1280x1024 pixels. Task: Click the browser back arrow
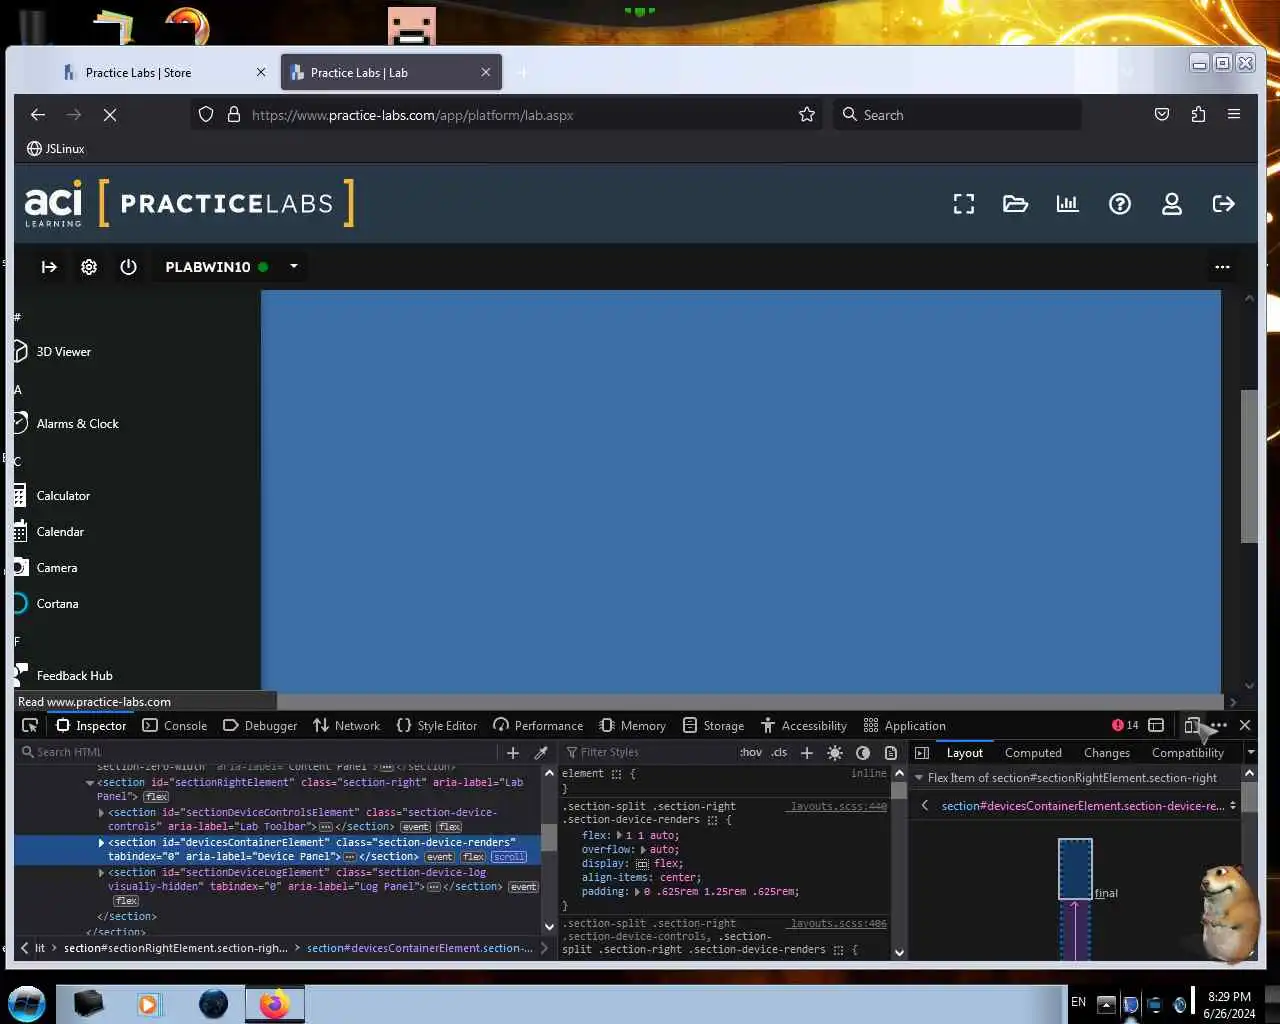click(38, 115)
